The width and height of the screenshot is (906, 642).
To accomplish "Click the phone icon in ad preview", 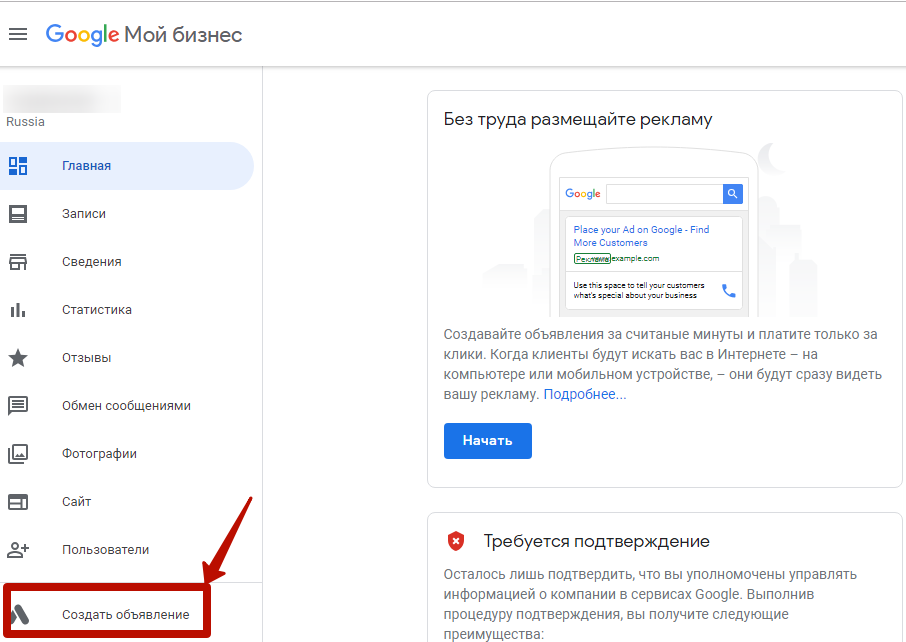I will (x=729, y=290).
